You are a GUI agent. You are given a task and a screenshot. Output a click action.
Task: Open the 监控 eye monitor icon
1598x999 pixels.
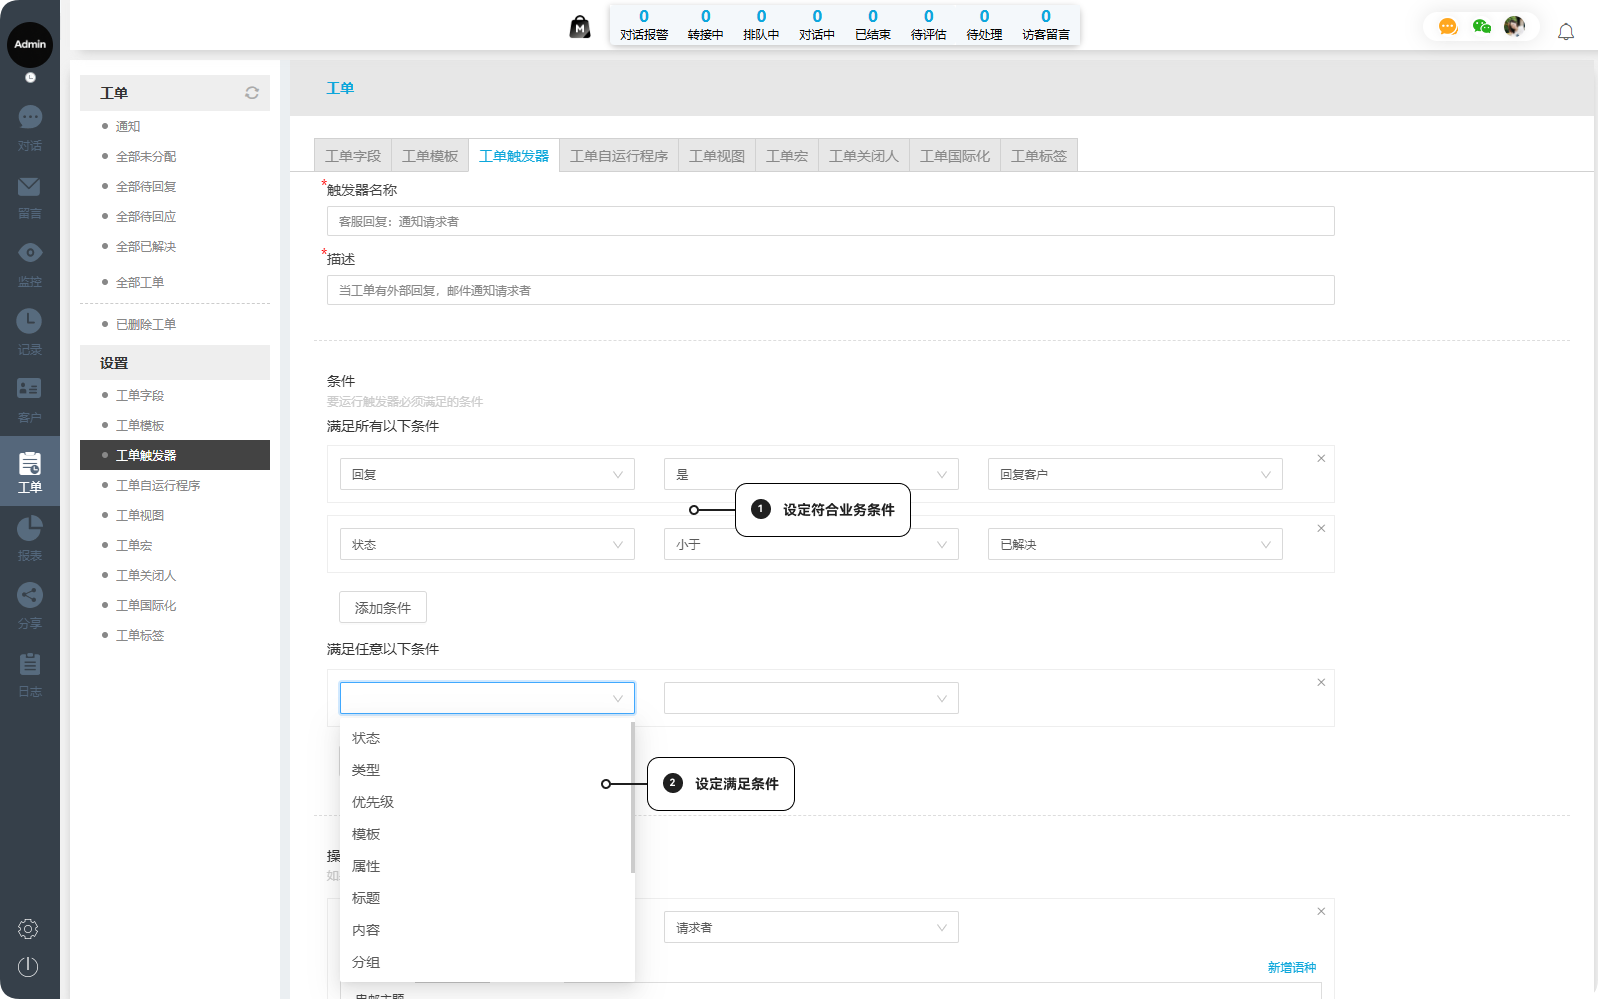(30, 254)
